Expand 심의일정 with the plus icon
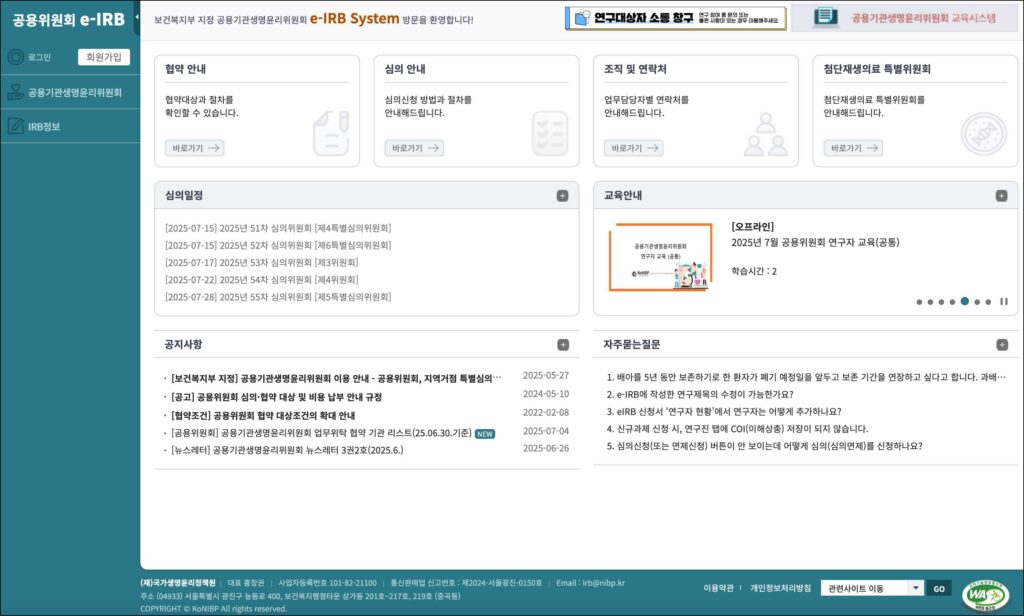The width and height of the screenshot is (1024, 616). [562, 196]
